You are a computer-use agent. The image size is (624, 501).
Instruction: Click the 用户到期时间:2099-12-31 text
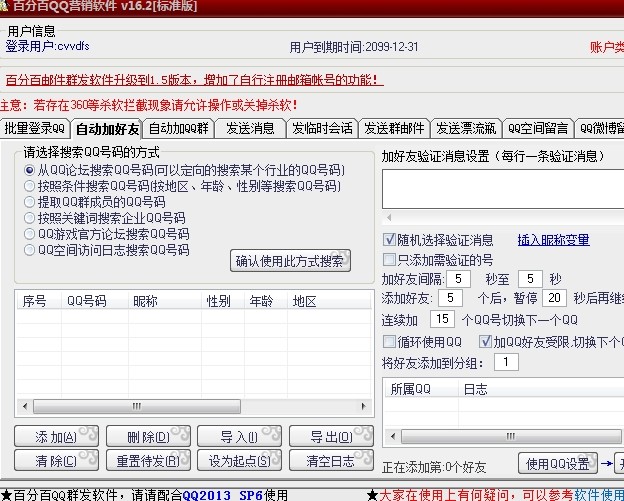pyautogui.click(x=354, y=47)
